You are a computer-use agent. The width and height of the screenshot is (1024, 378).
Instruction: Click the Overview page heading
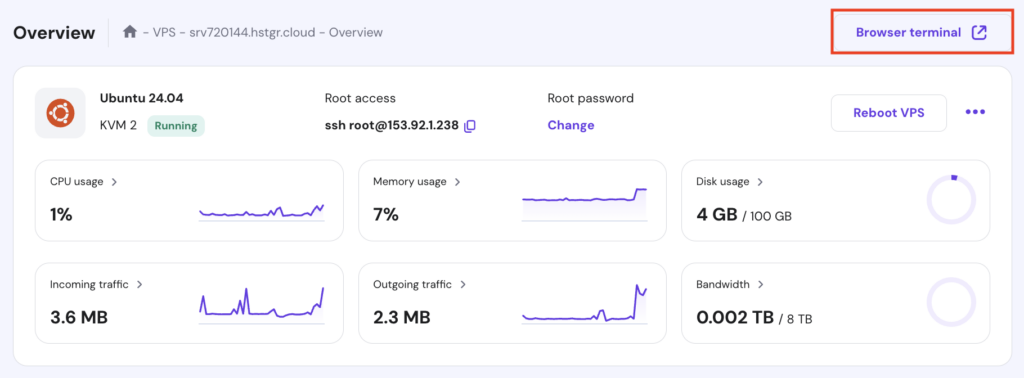[54, 32]
